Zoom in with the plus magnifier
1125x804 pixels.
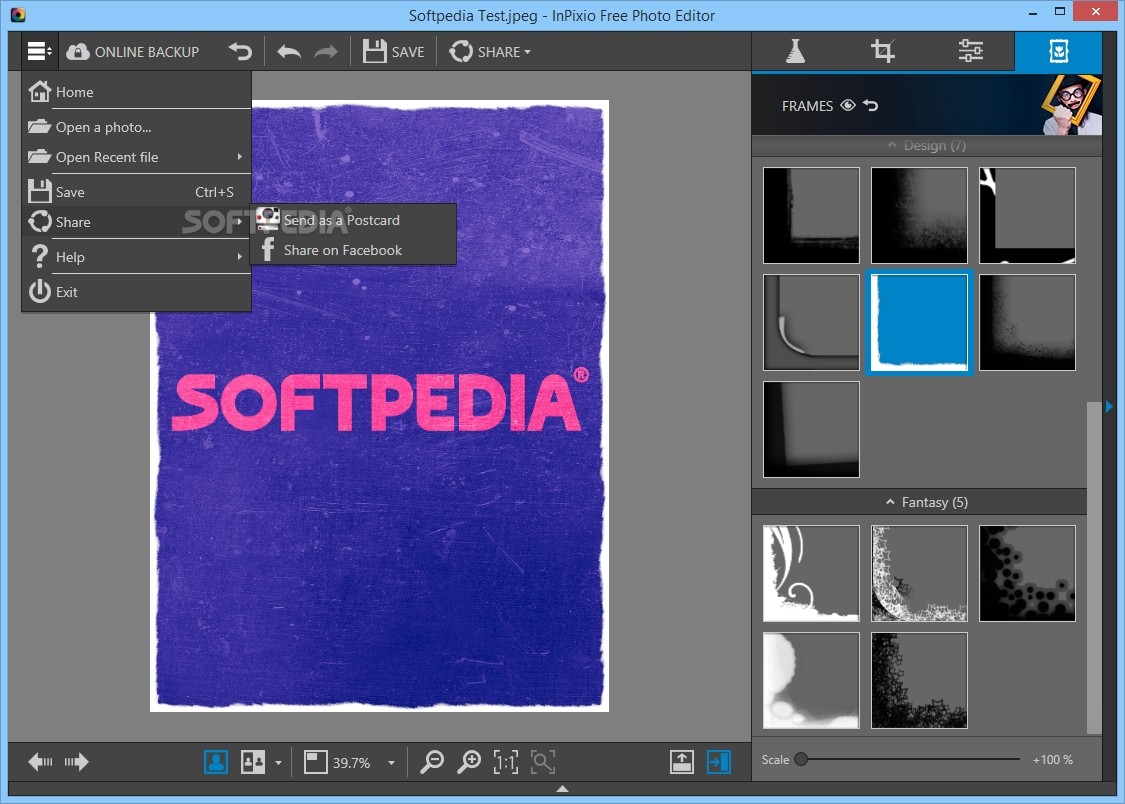click(469, 762)
